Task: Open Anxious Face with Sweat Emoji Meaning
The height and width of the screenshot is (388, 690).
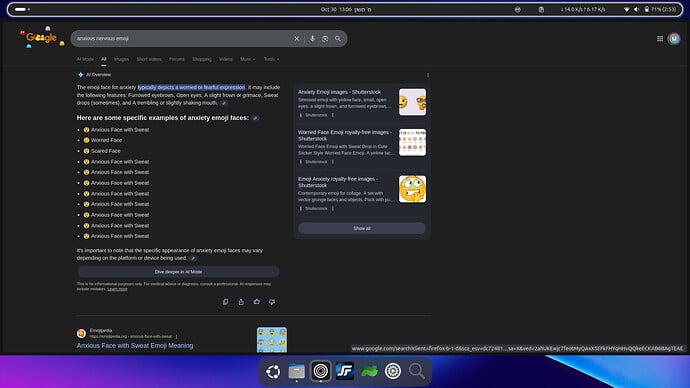Action: click(135, 346)
